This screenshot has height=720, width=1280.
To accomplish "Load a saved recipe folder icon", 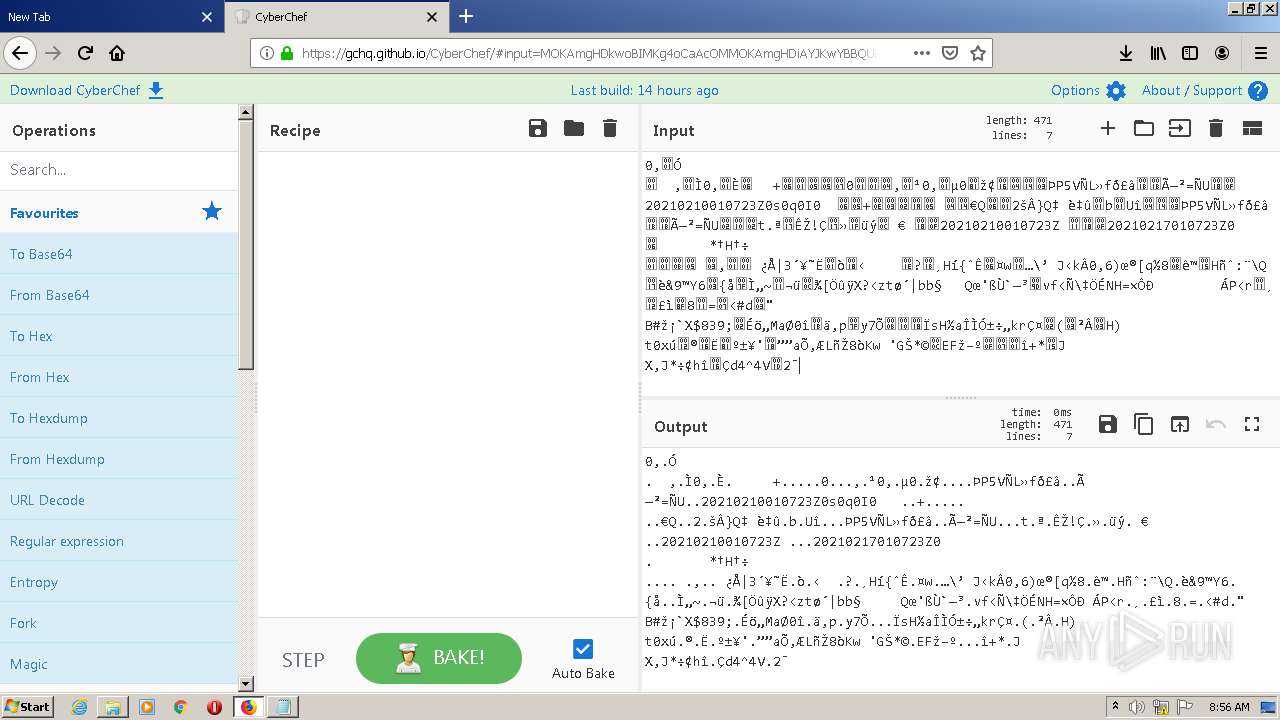I will 574,128.
